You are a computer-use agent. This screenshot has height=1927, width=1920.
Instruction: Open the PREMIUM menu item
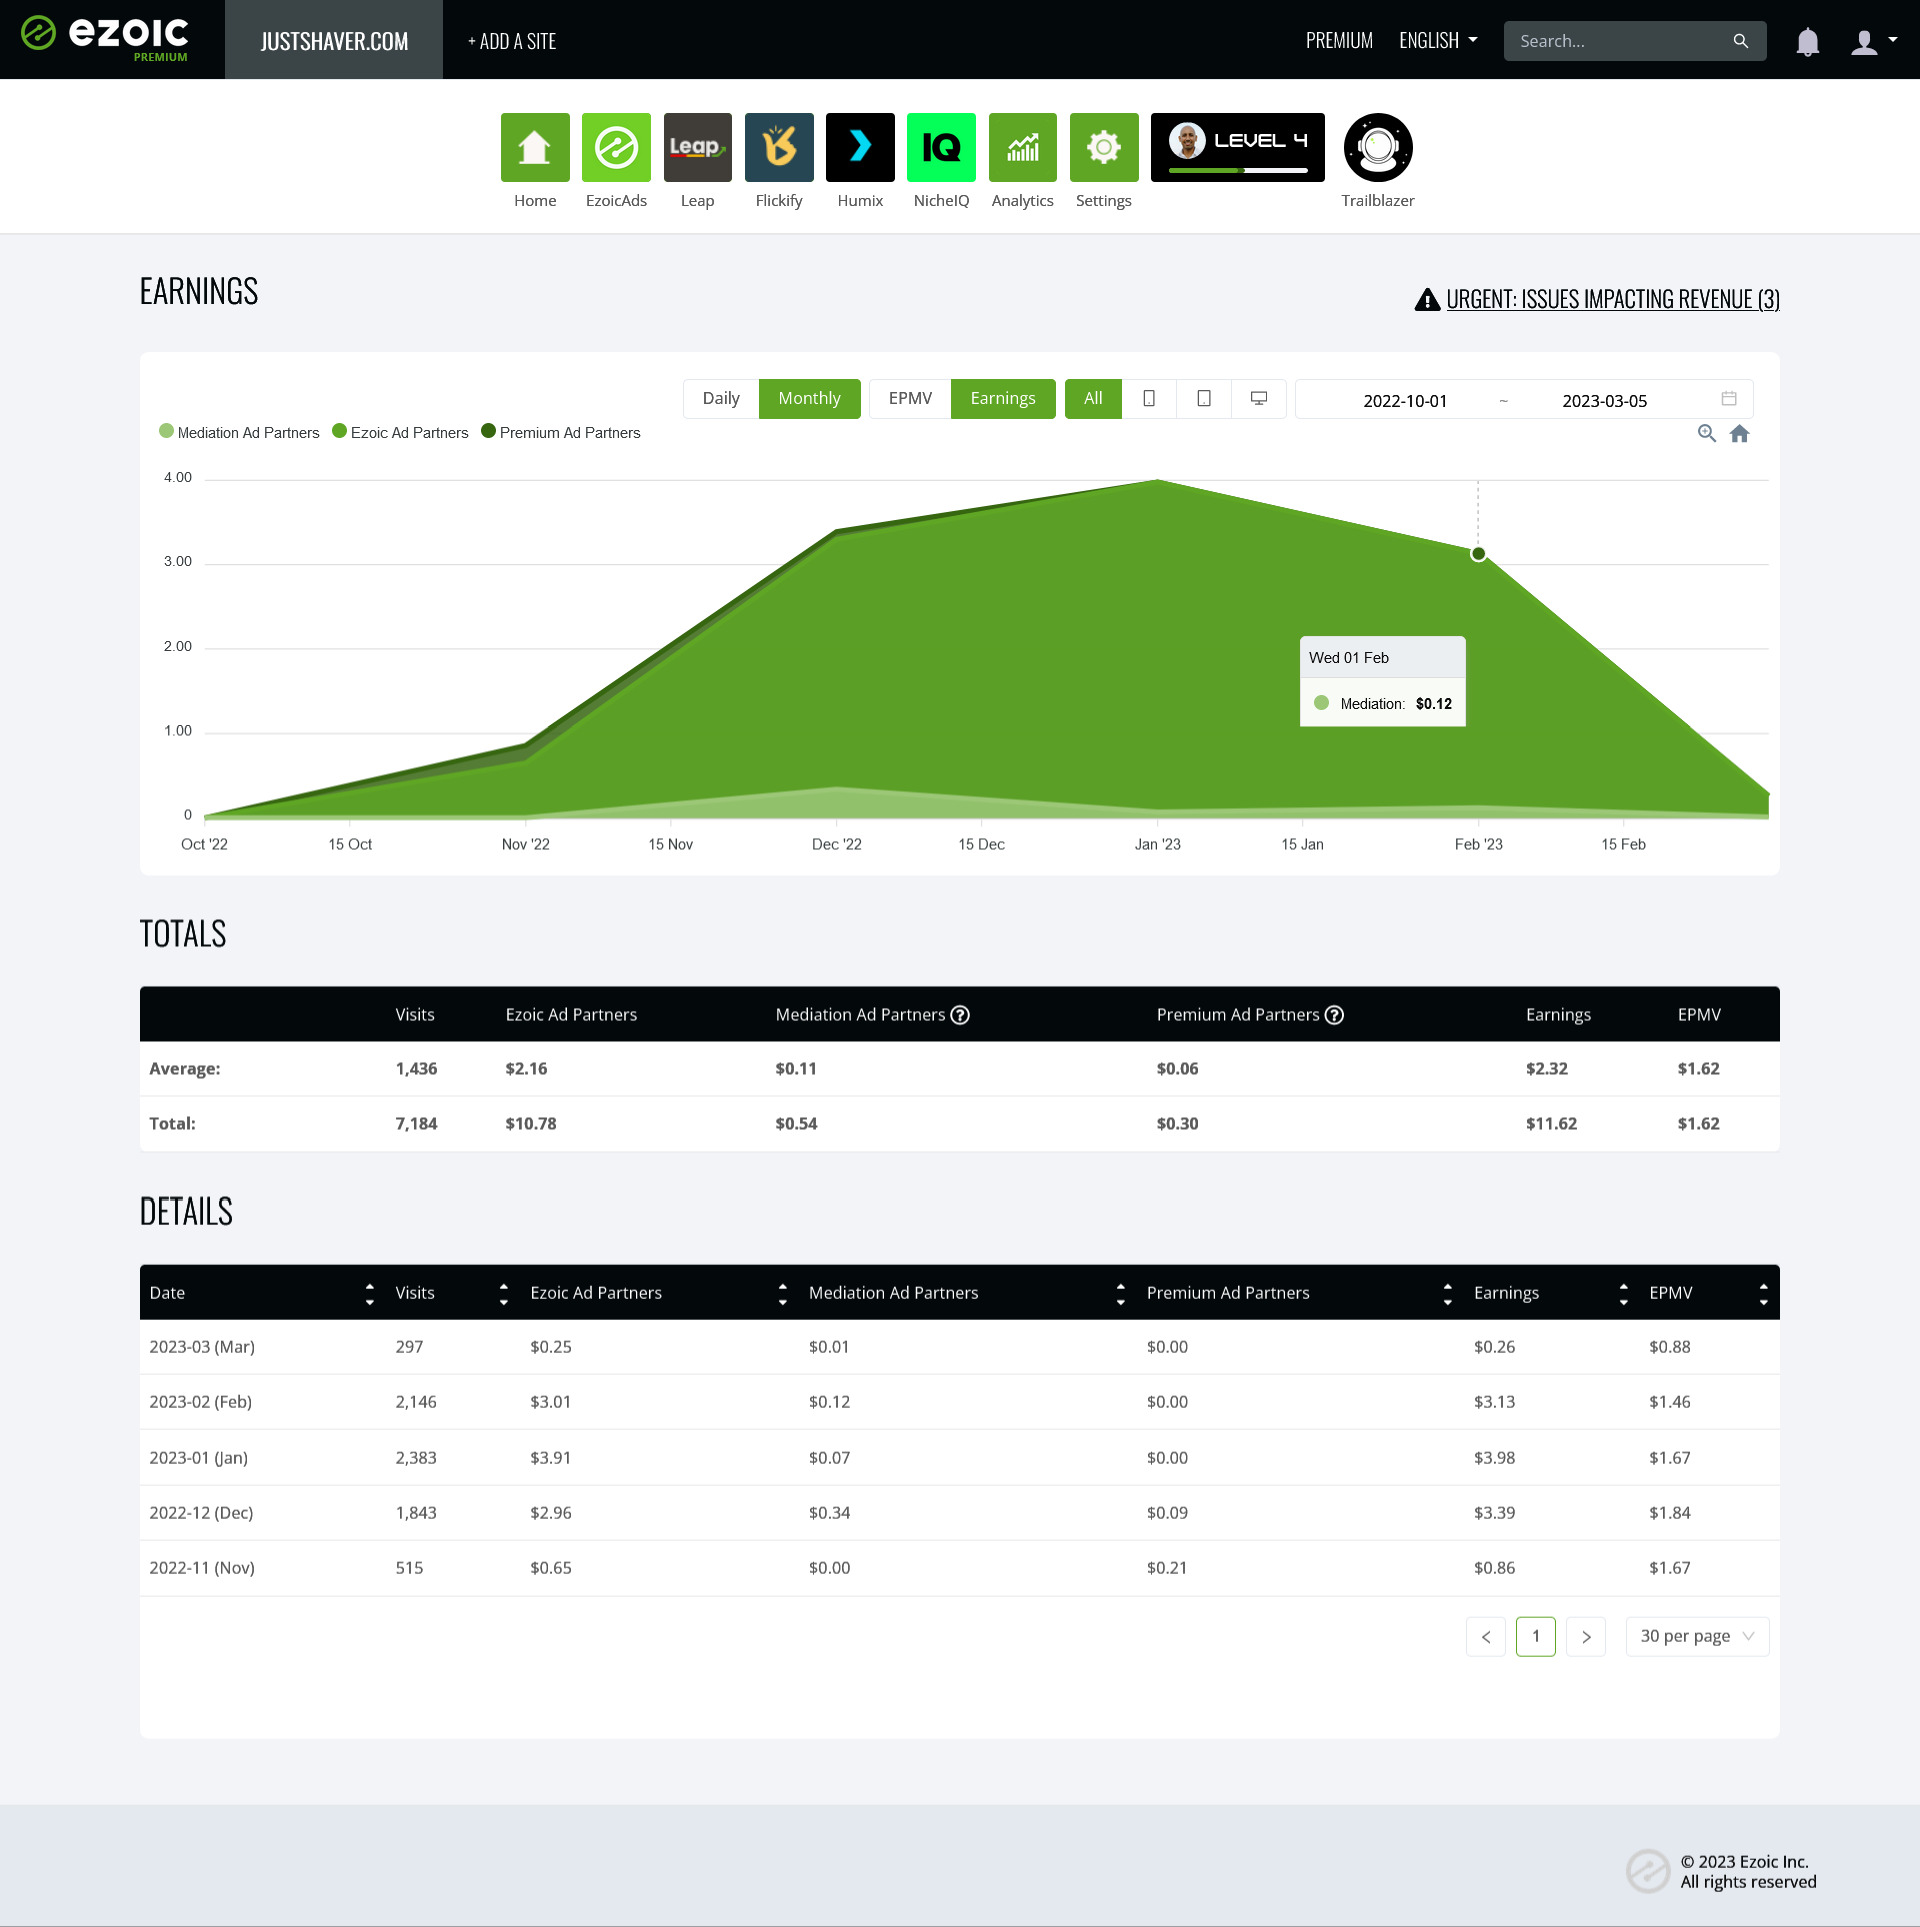click(x=1339, y=40)
